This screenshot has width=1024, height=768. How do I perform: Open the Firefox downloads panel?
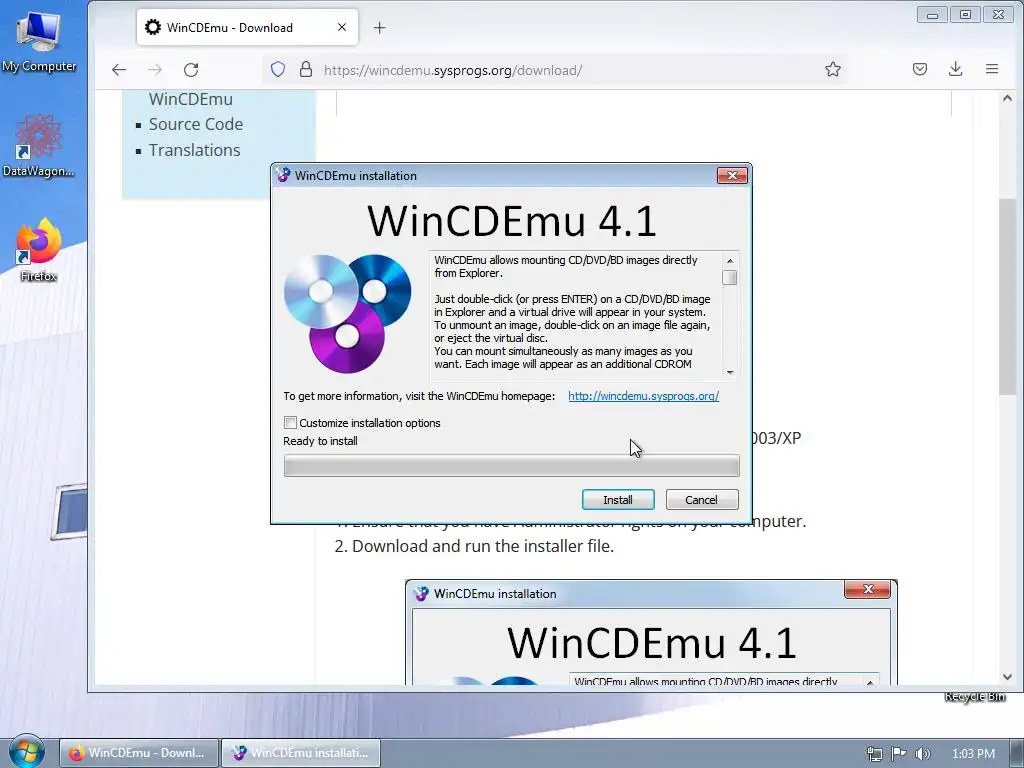(955, 69)
